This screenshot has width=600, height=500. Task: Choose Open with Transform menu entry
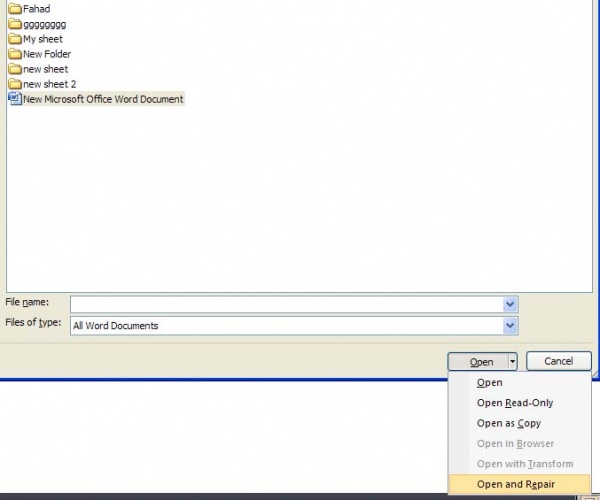[520, 464]
